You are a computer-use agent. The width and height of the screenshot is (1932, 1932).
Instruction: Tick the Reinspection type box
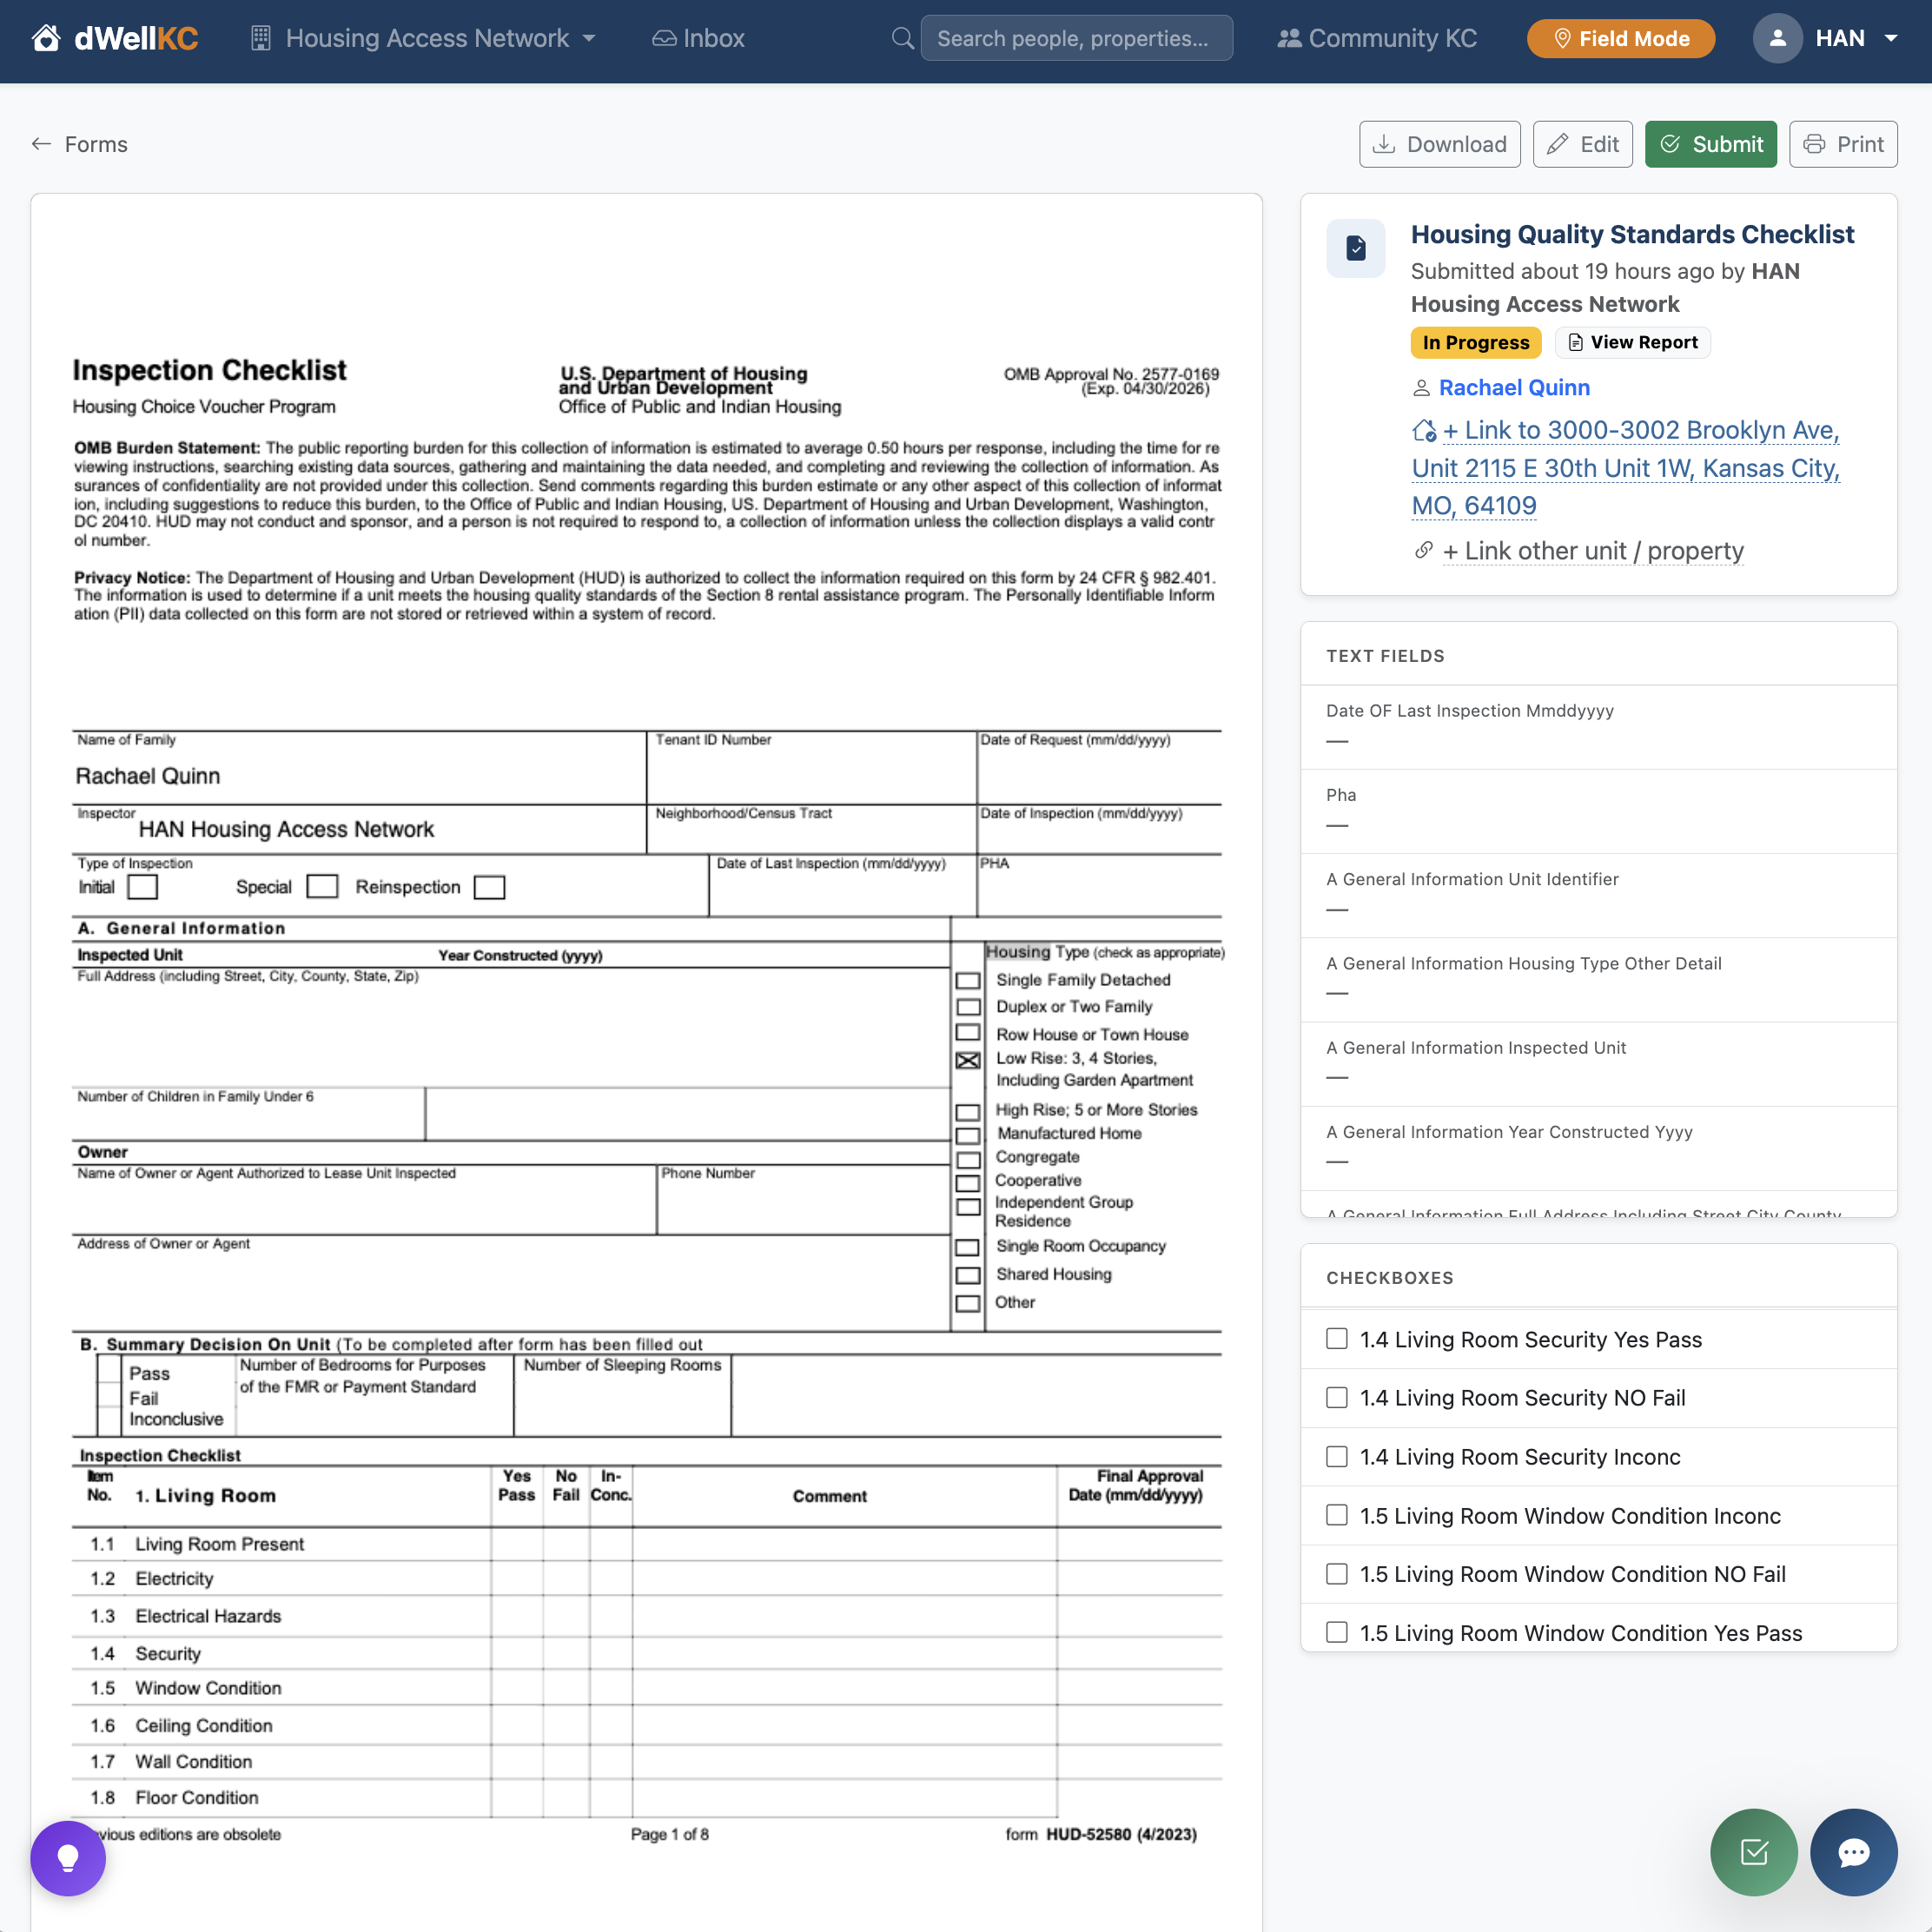489,887
